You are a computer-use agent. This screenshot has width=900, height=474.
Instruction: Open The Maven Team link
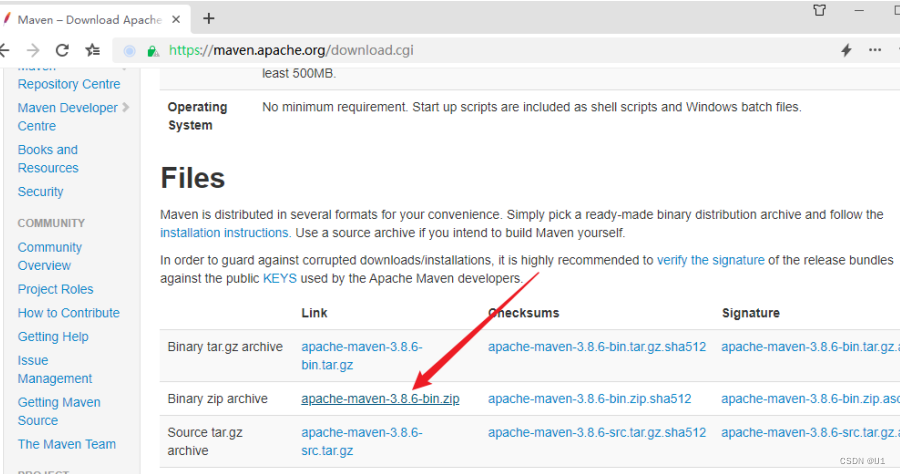(67, 444)
